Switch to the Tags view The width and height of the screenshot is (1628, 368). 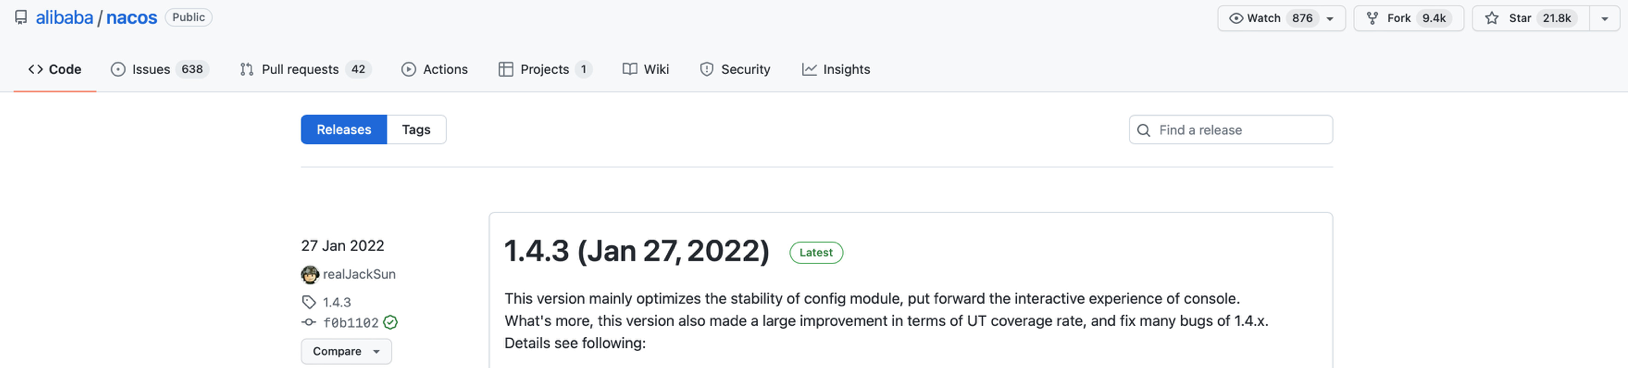click(x=416, y=129)
